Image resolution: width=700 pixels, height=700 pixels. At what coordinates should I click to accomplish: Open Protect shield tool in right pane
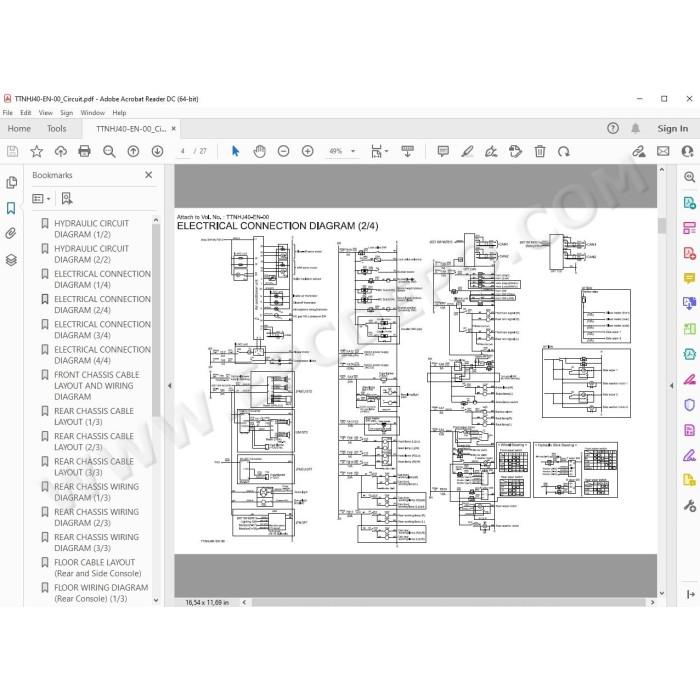(689, 405)
